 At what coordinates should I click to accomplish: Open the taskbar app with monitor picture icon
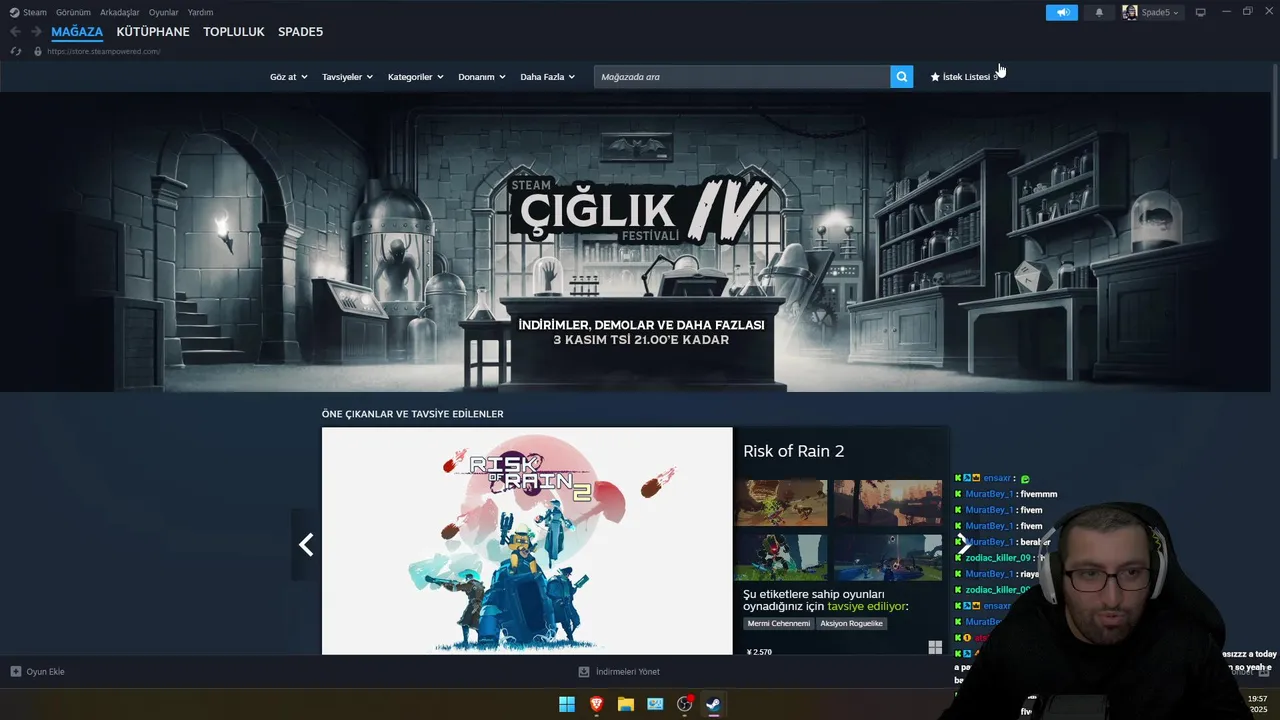pyautogui.click(x=655, y=704)
